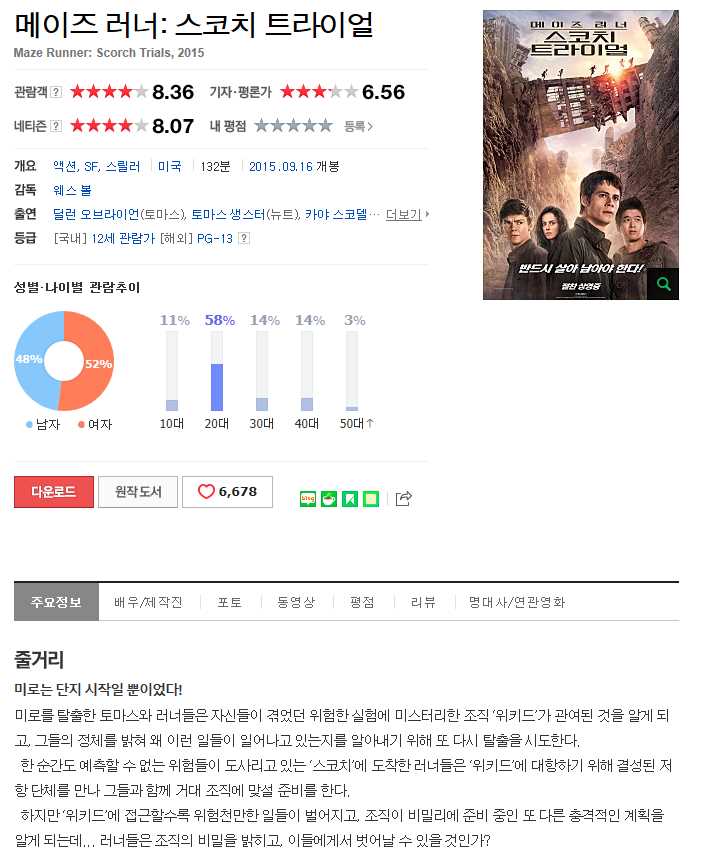This screenshot has width=702, height=863.
Task: Share to Naver blog icon
Action: [308, 499]
